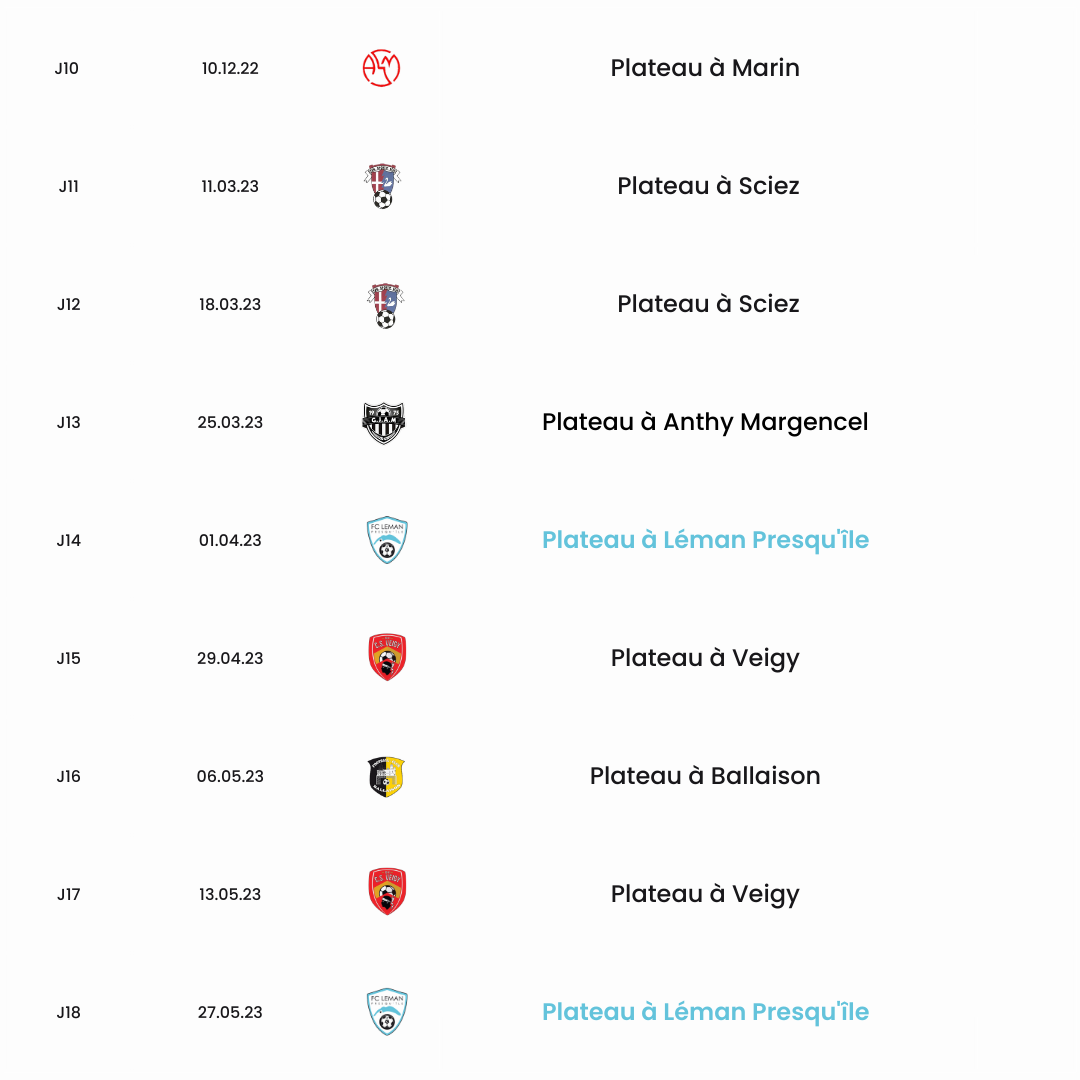
Task: Click the black Anthy Margencel shield logo
Action: pos(384,423)
